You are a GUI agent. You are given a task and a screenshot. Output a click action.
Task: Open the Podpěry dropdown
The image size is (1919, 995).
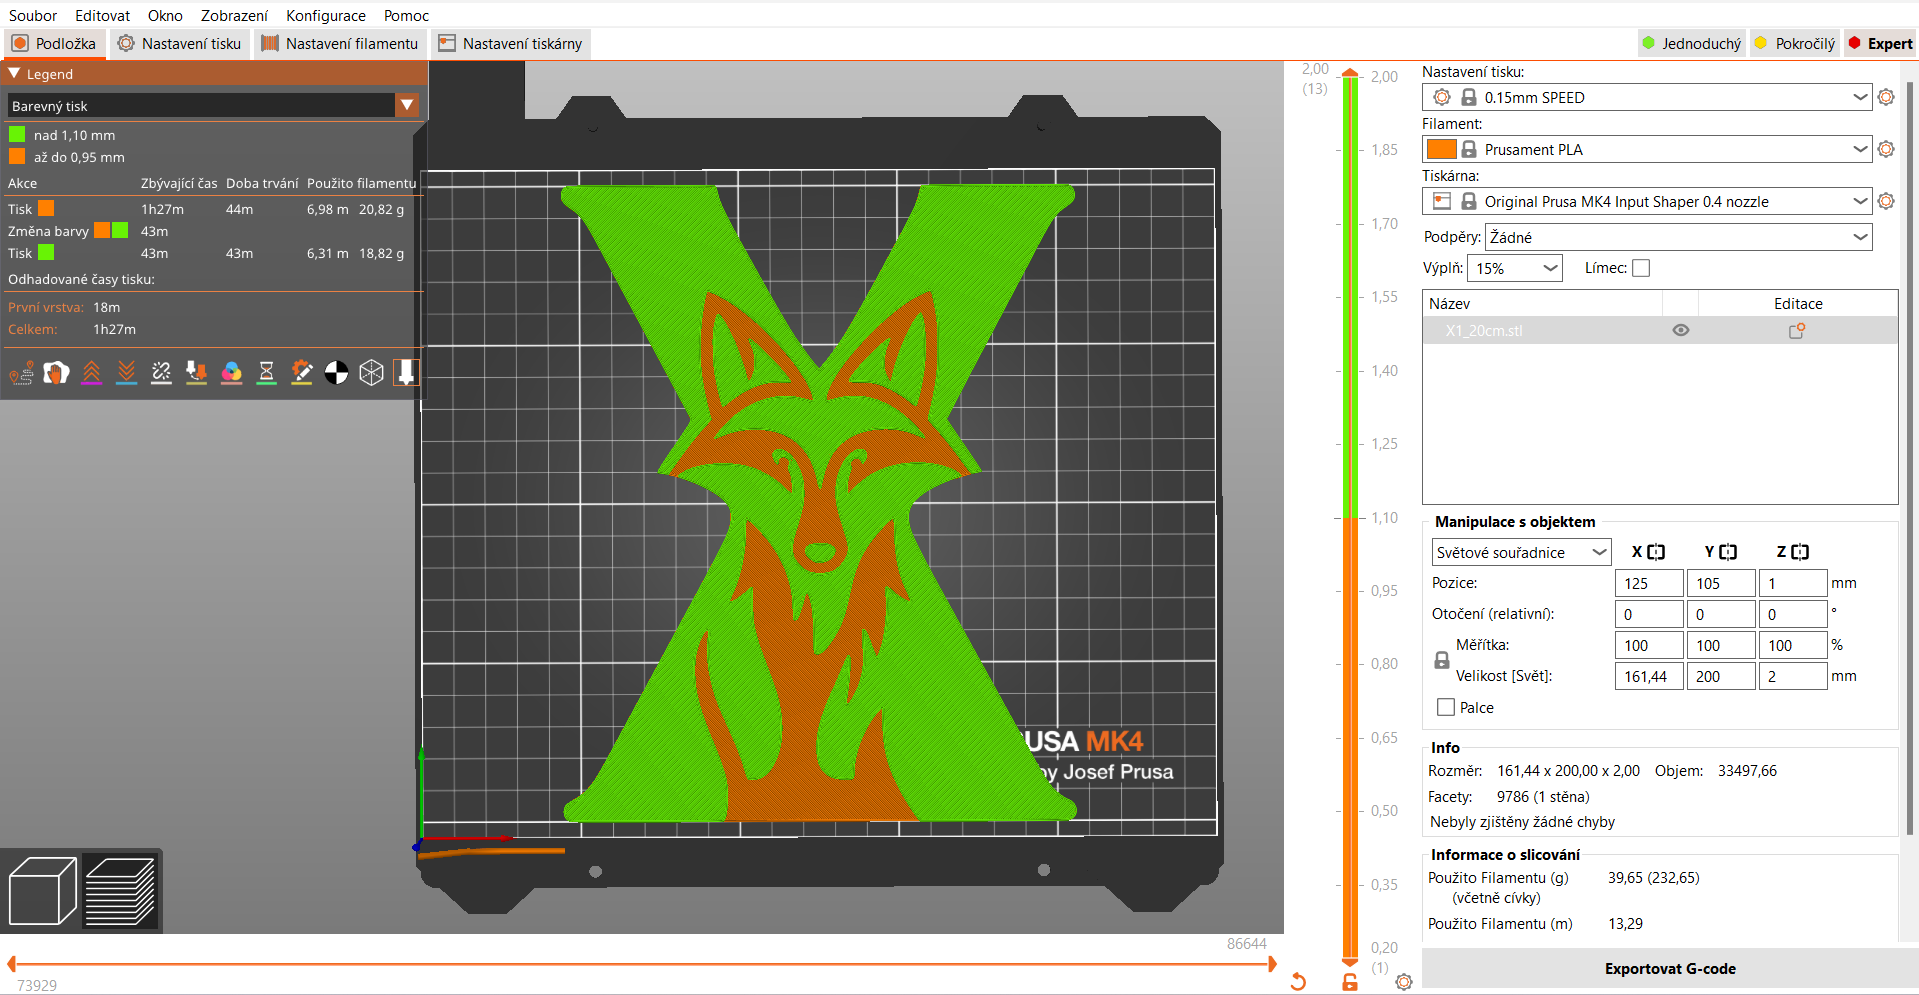pyautogui.click(x=1679, y=237)
